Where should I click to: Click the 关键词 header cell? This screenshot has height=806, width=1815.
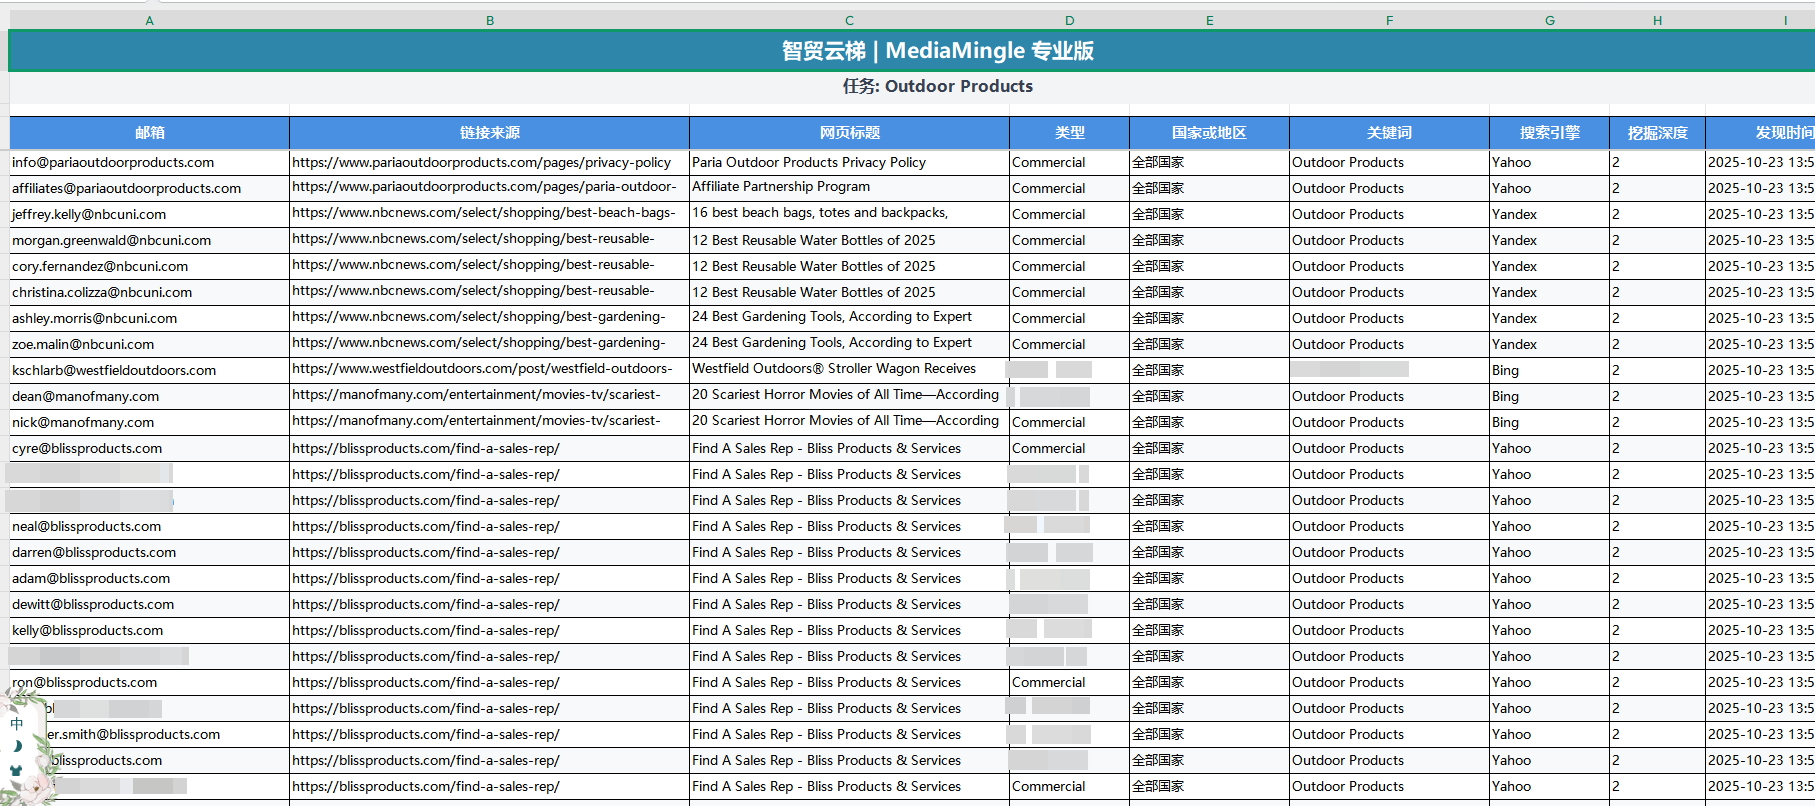1390,133
